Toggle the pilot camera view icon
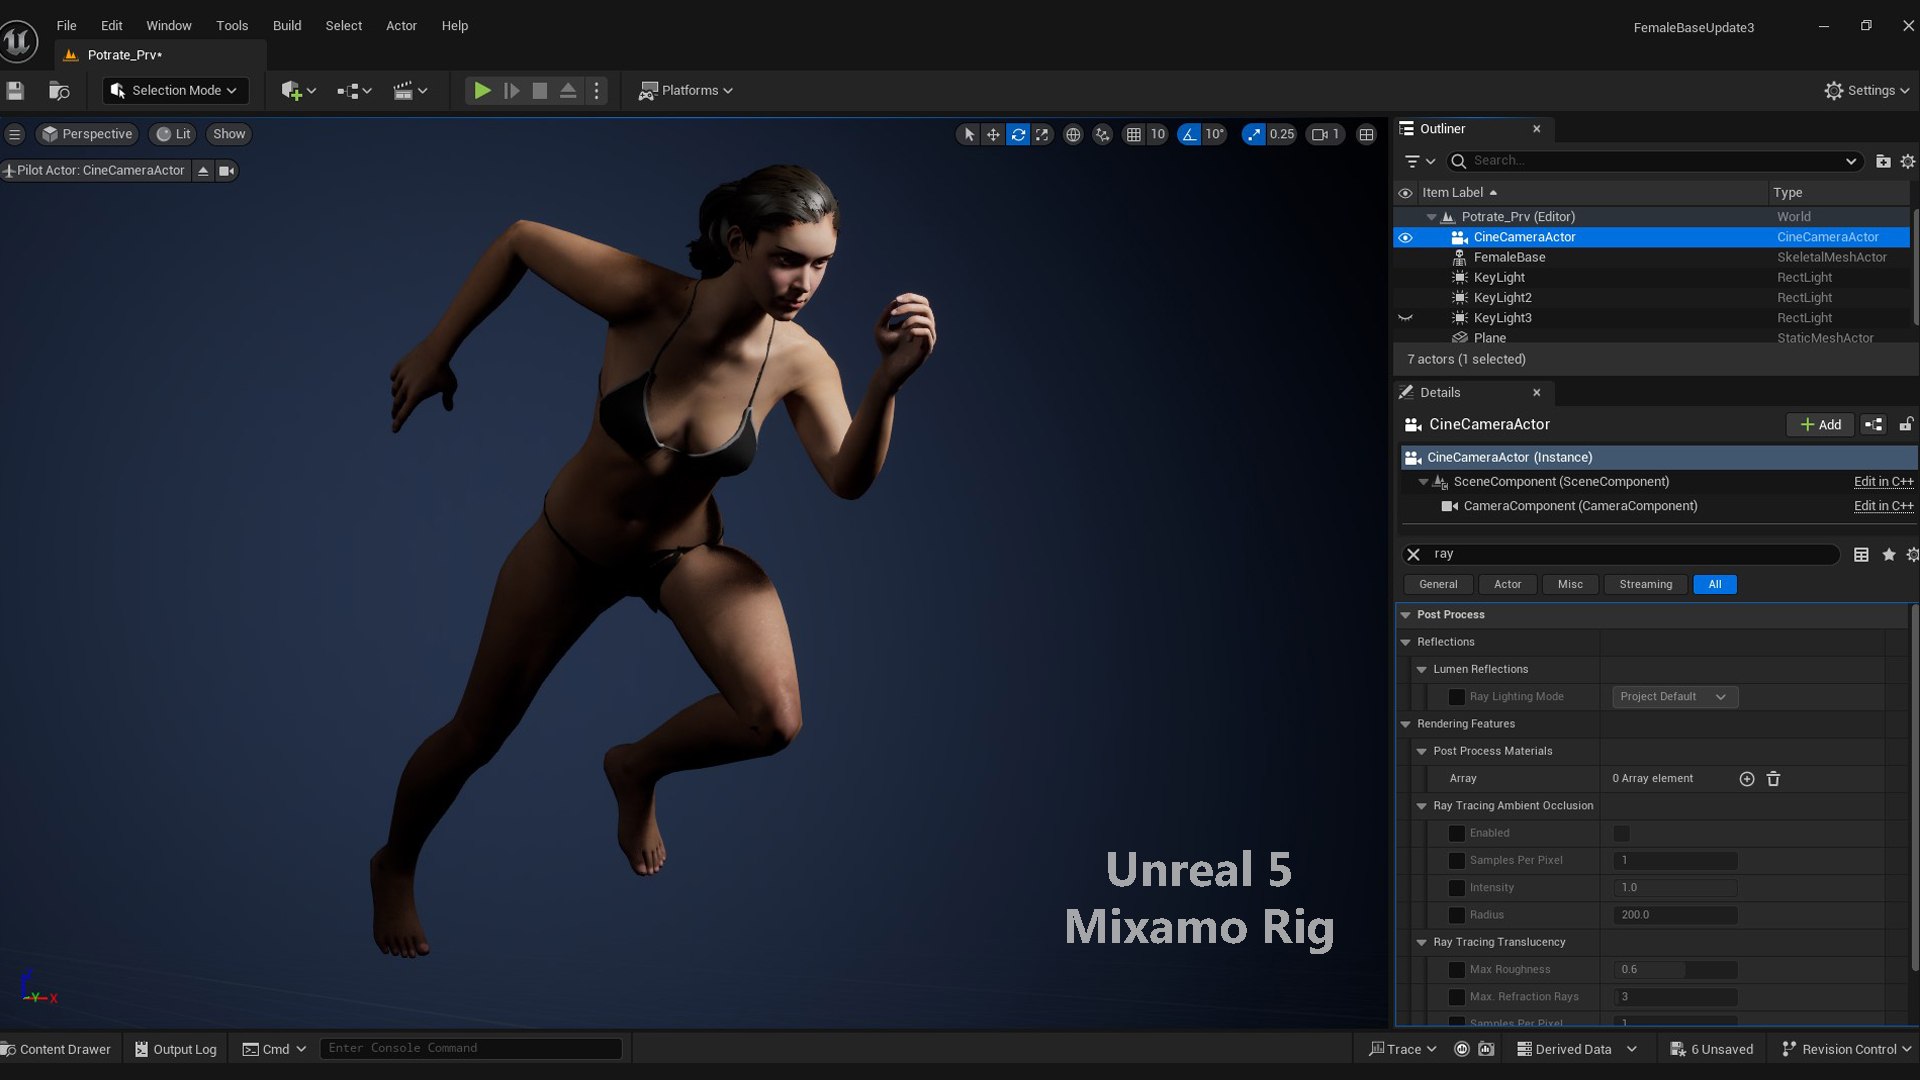The height and width of the screenshot is (1080, 1920). click(x=227, y=171)
